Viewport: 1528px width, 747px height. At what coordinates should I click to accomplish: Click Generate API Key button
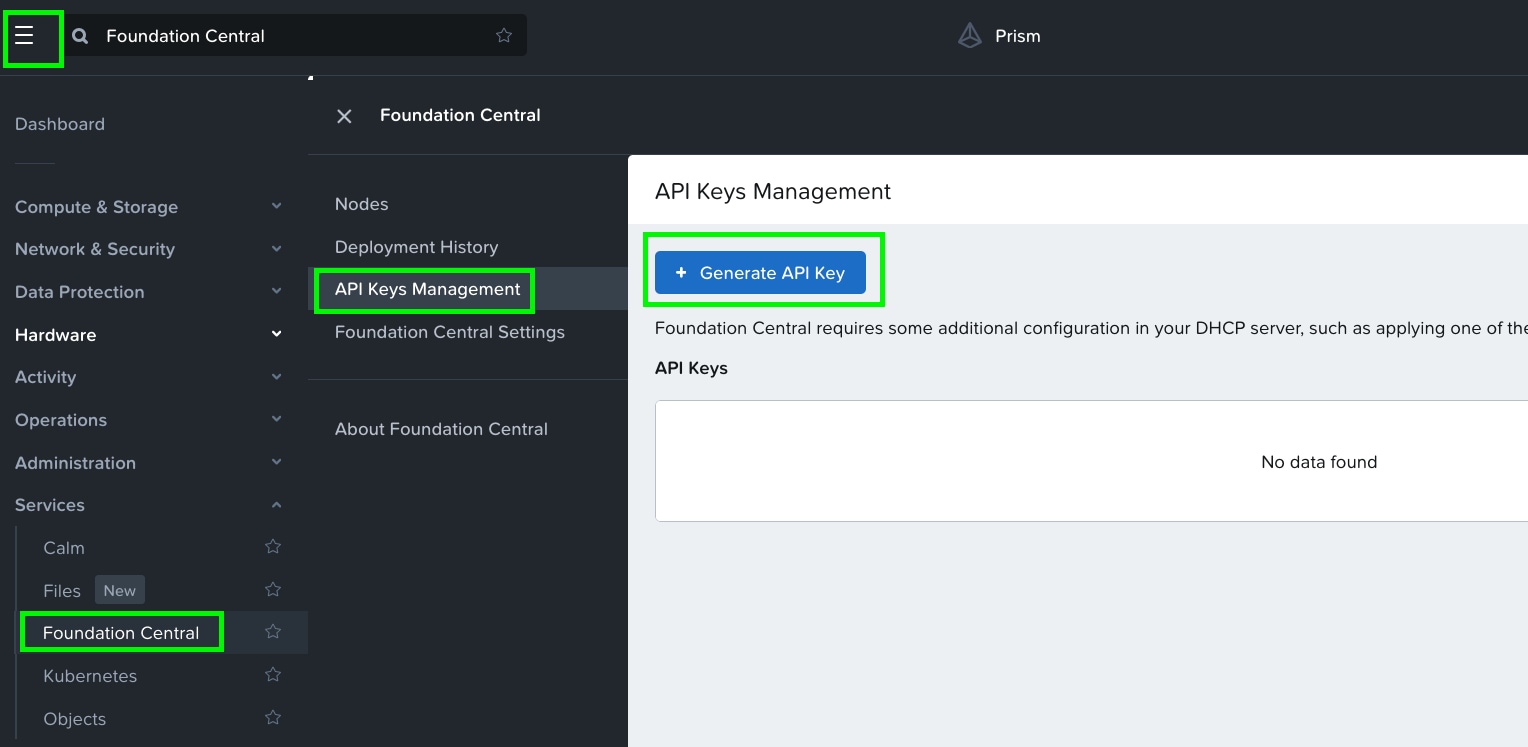coord(760,273)
